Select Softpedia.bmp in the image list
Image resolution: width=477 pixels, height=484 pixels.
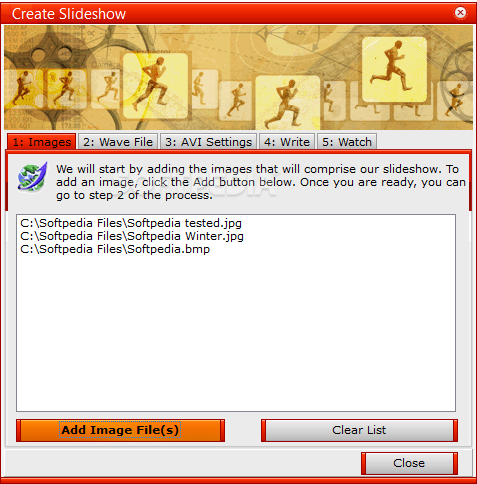pyautogui.click(x=115, y=249)
